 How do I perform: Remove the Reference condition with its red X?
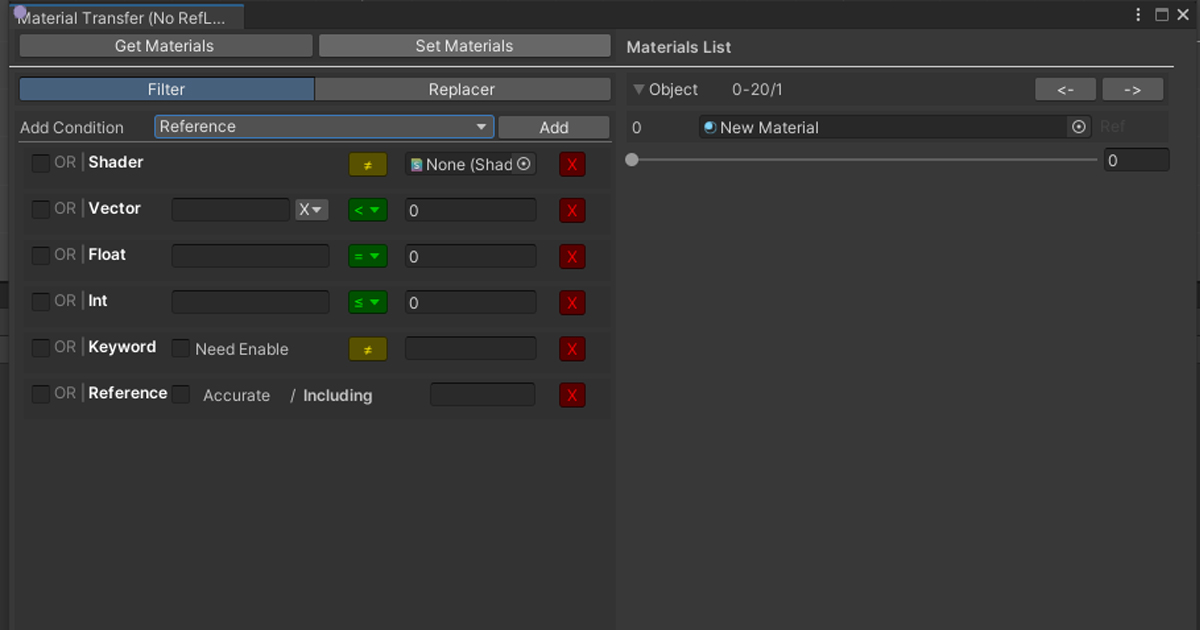coord(572,395)
